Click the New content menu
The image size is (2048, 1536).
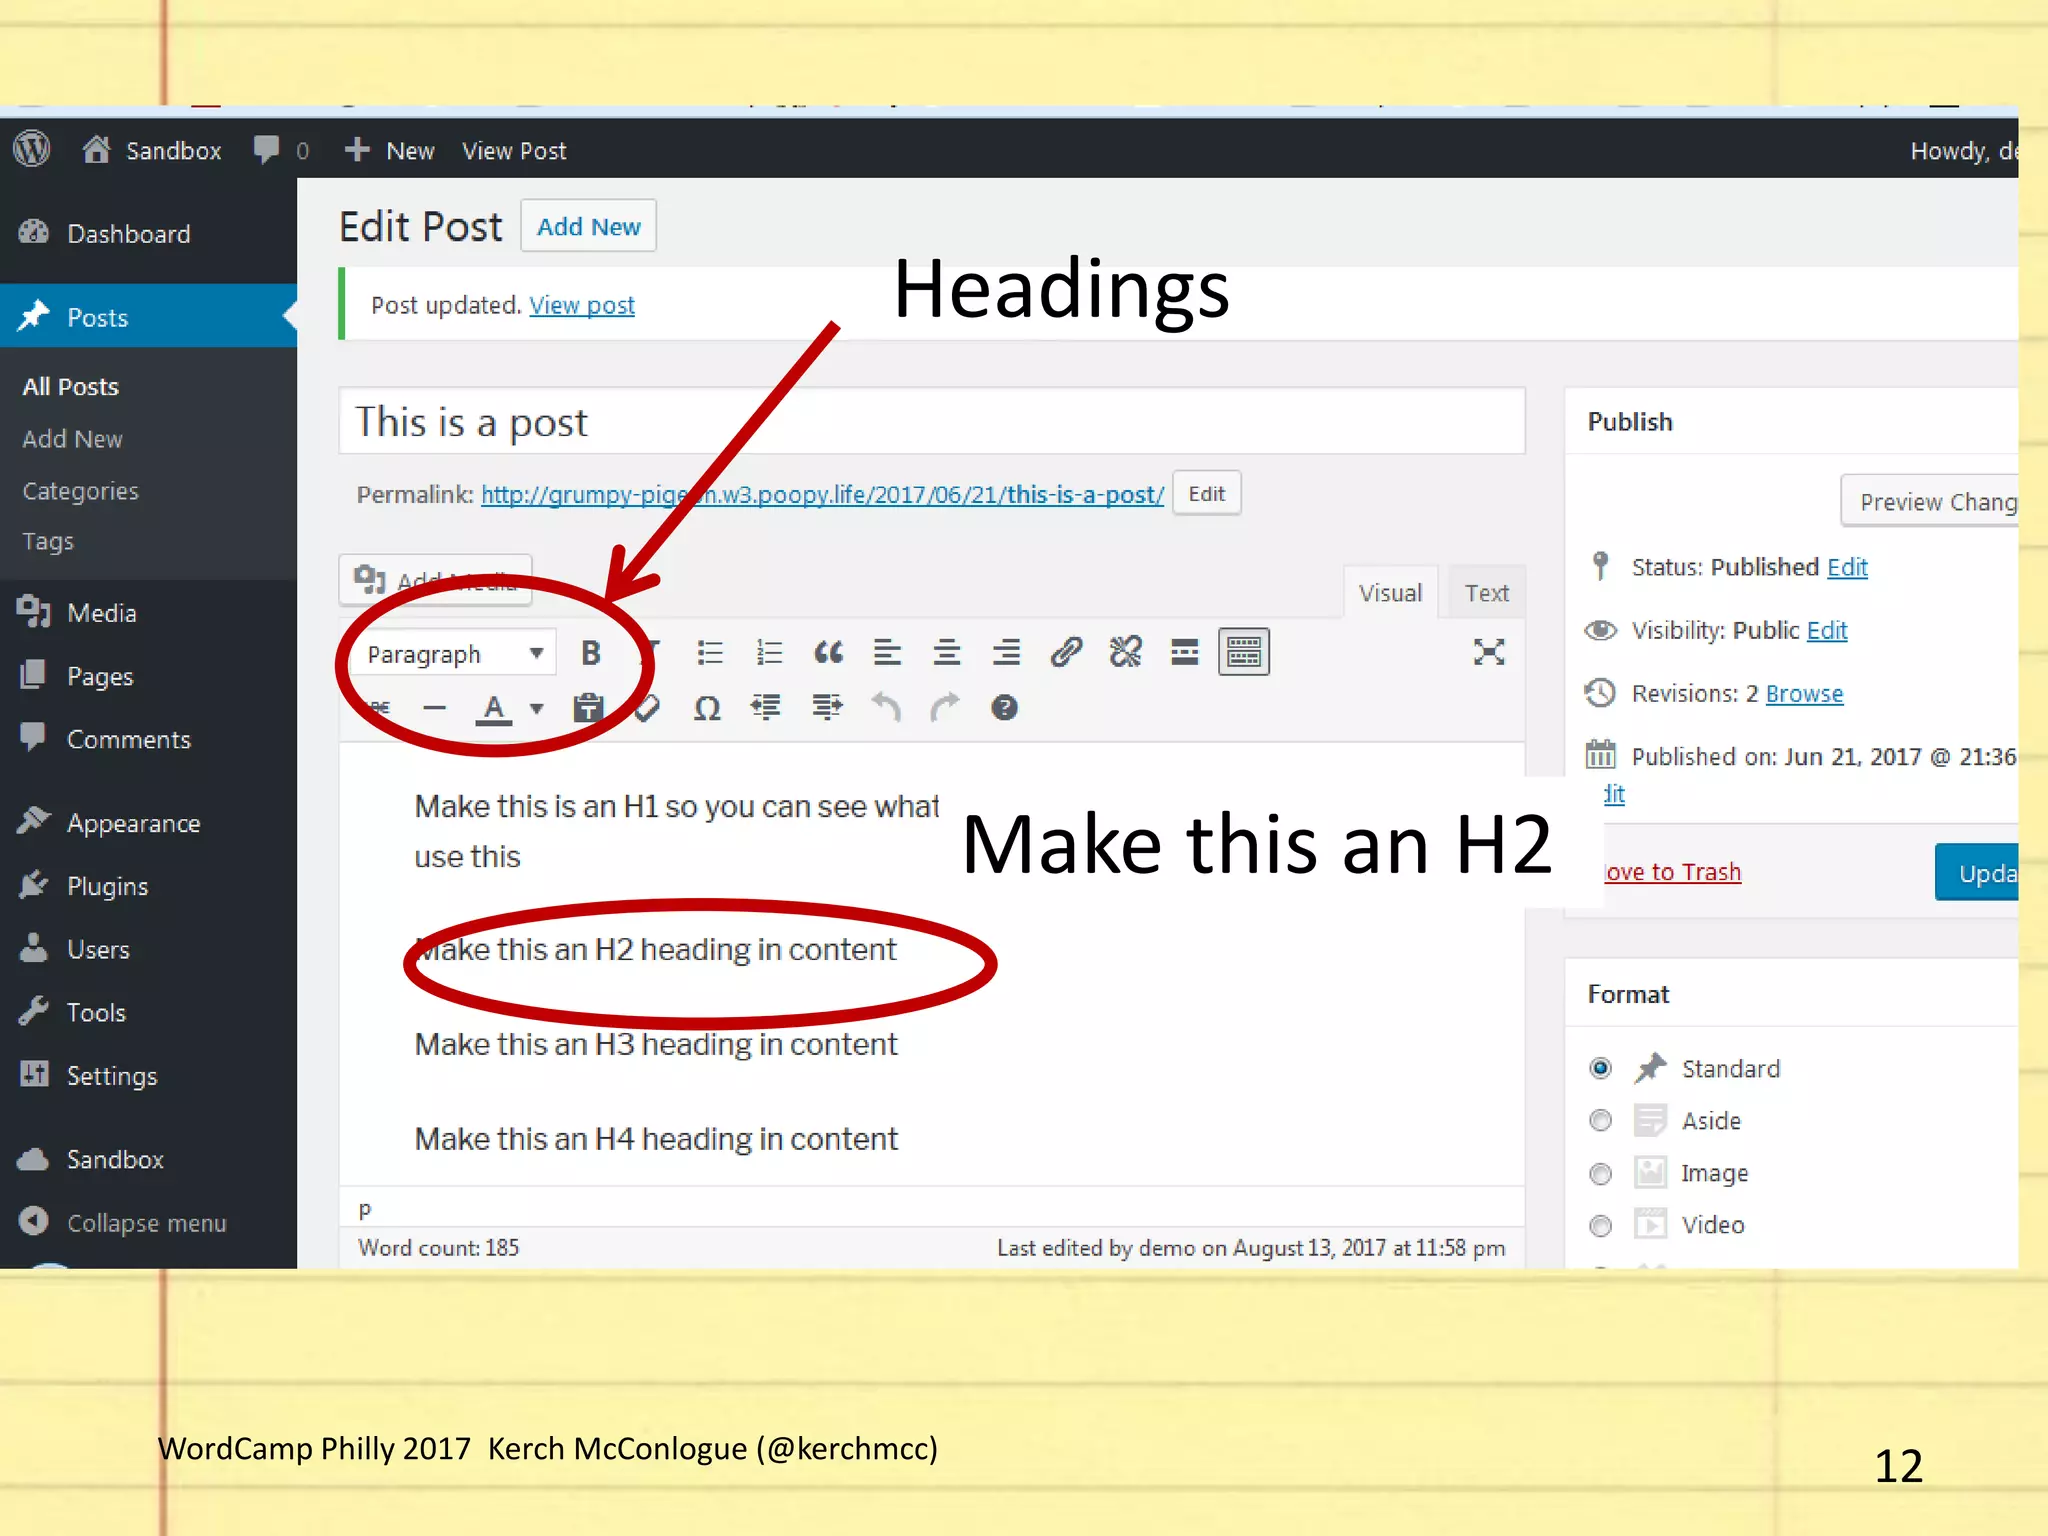390,150
